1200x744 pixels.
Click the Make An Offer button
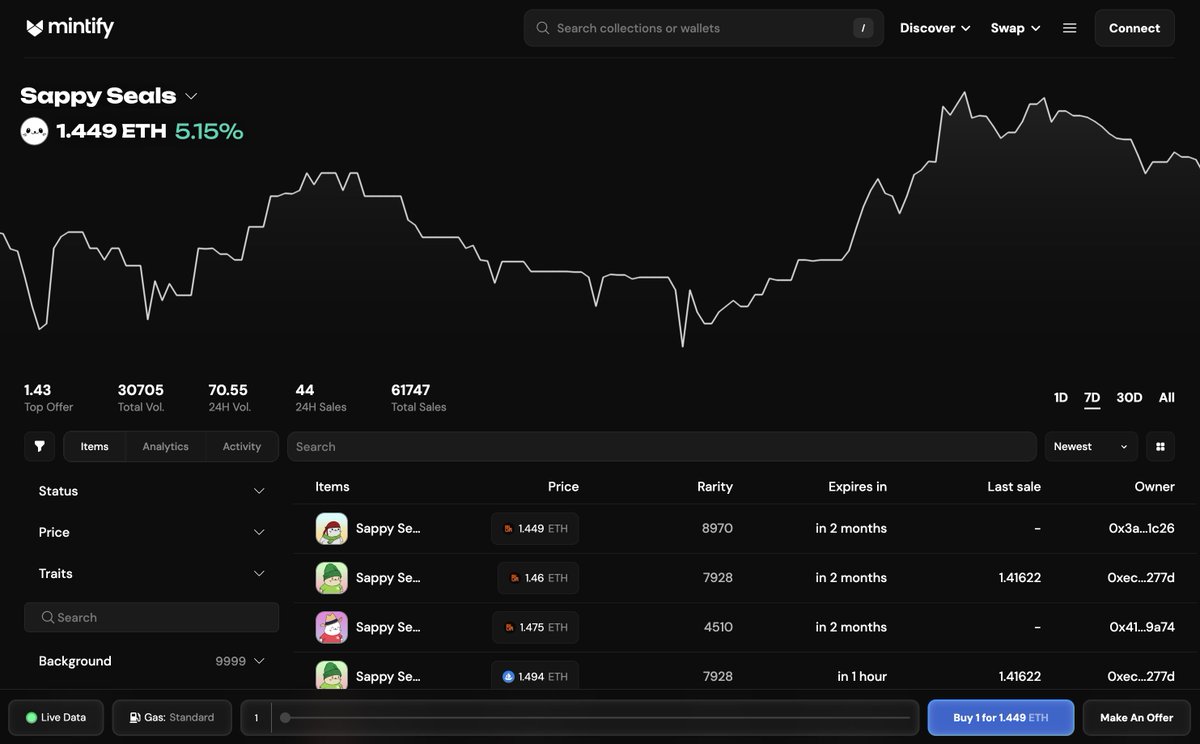coord(1136,717)
